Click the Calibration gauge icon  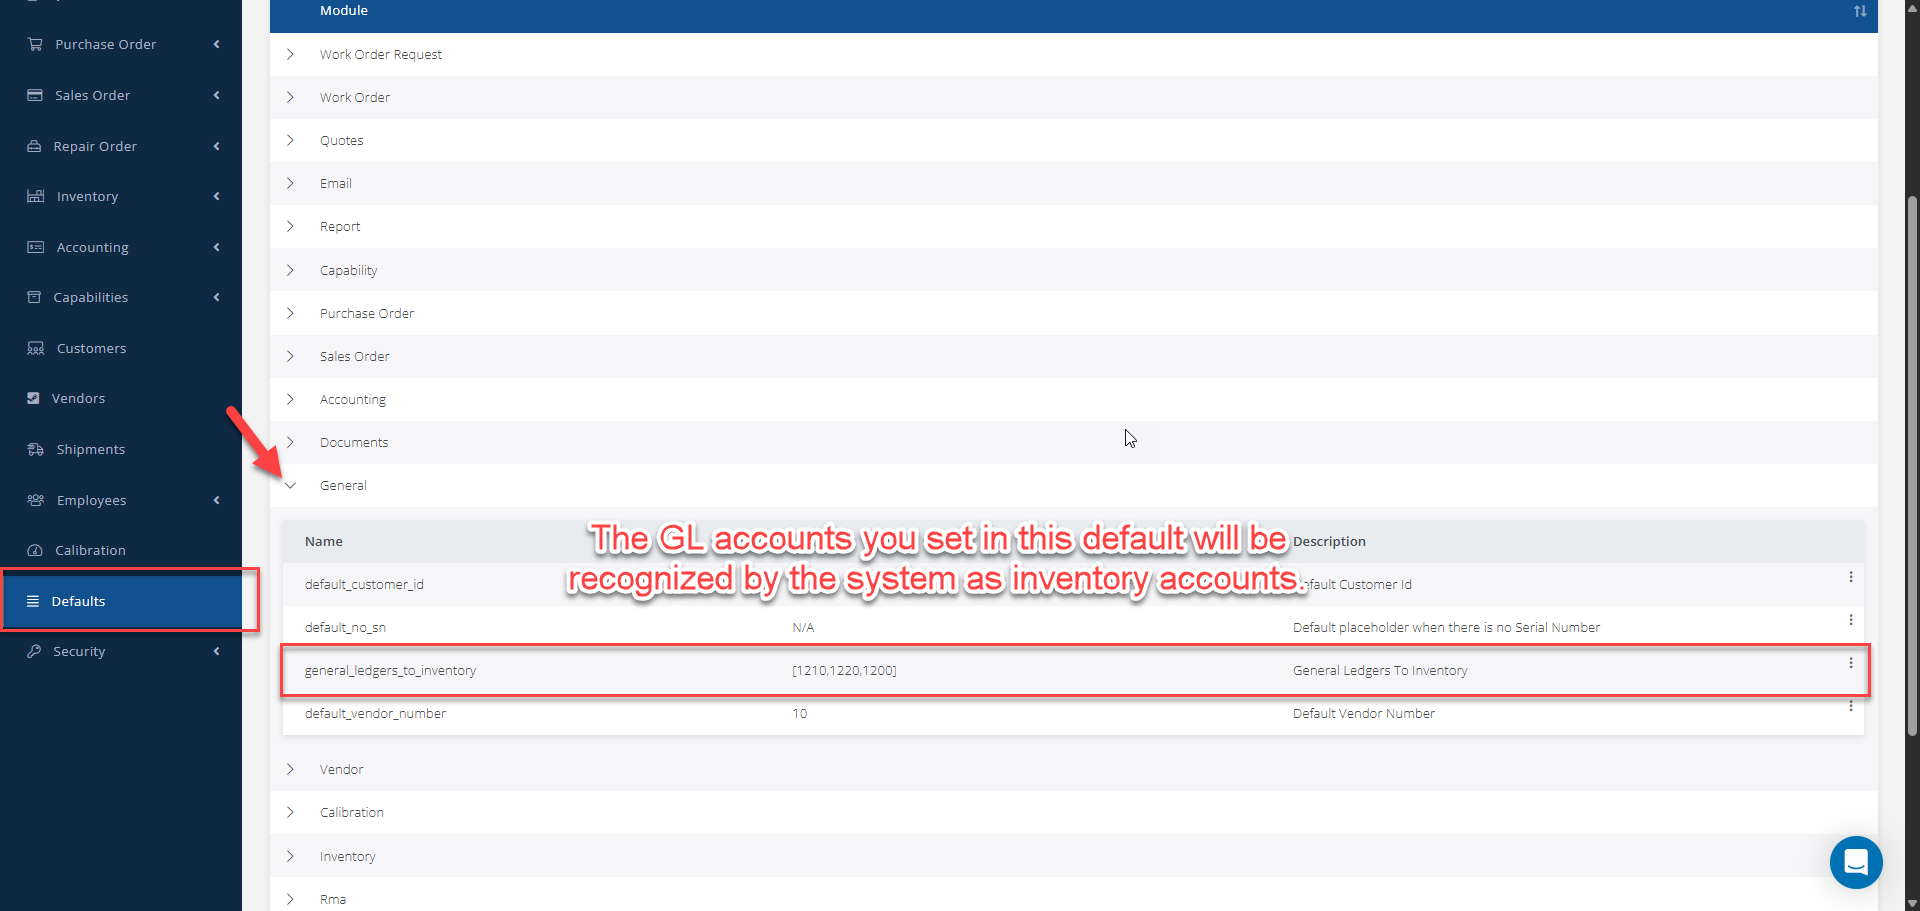click(x=35, y=550)
